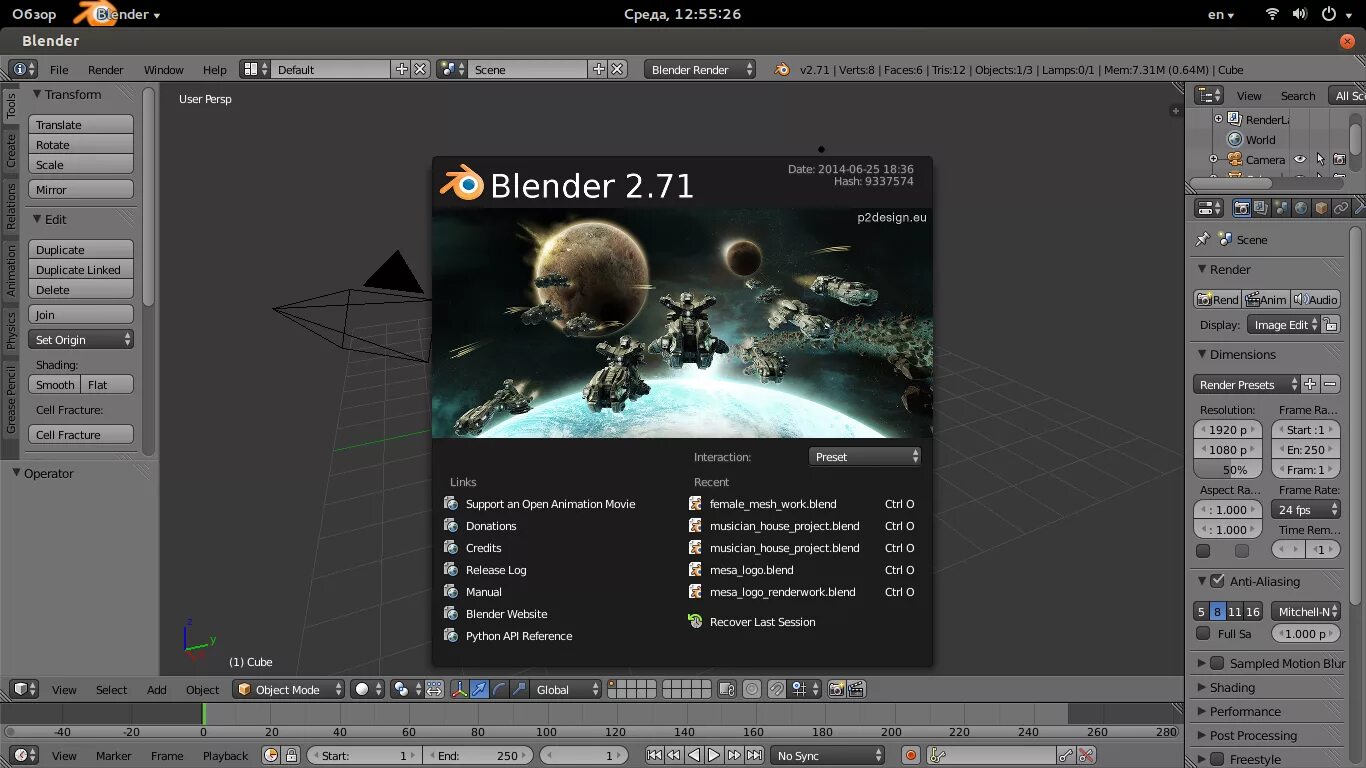The height and width of the screenshot is (768, 1366).
Task: Switch to the Physics tab in tool shelf
Action: point(11,329)
